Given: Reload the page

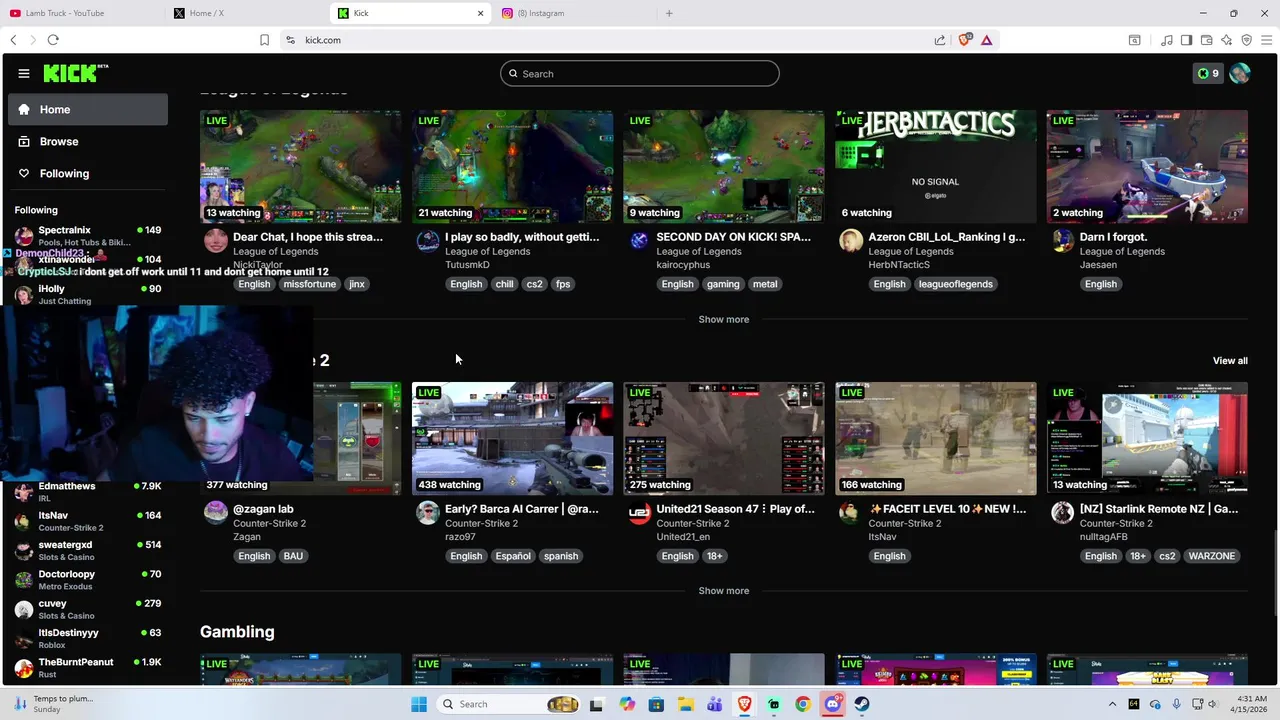Looking at the screenshot, I should coord(53,40).
